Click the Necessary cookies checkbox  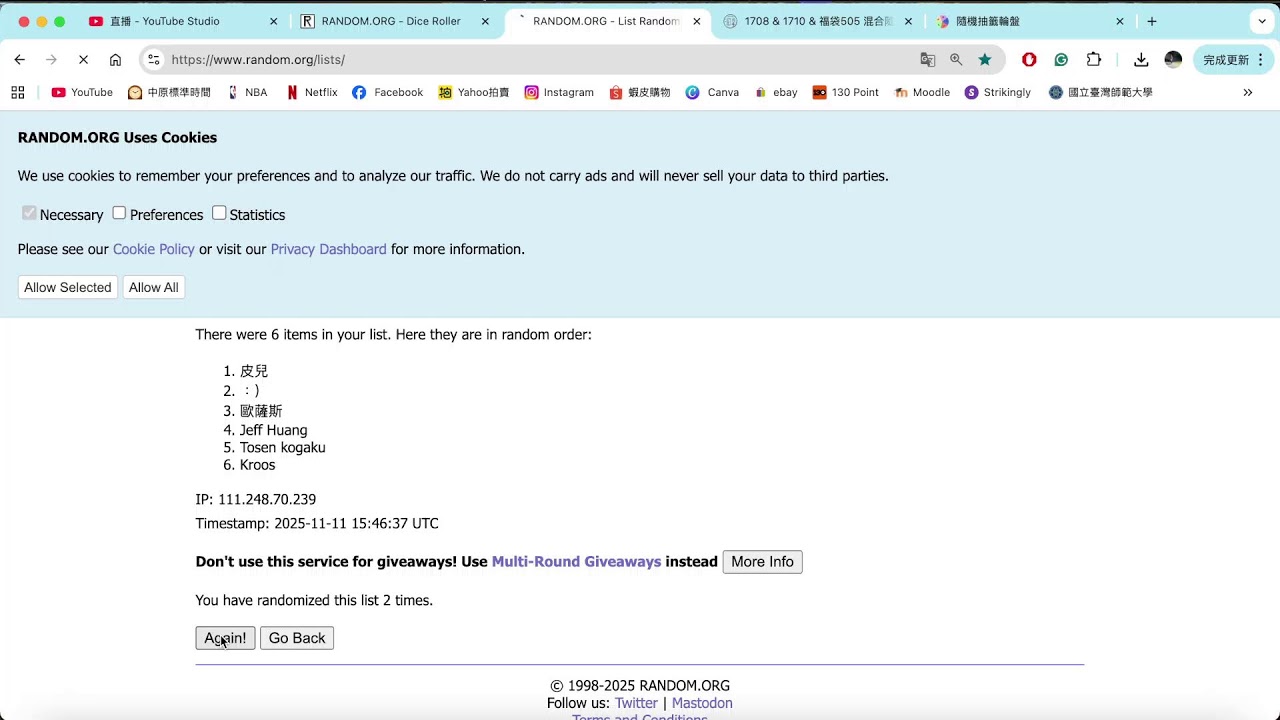click(29, 213)
